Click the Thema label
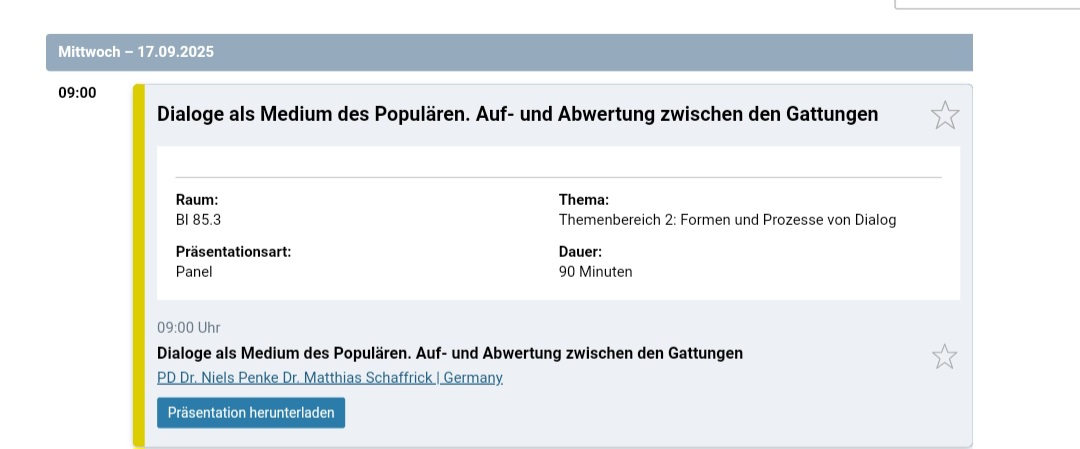Viewport: 1080px width, 449px height. click(583, 200)
